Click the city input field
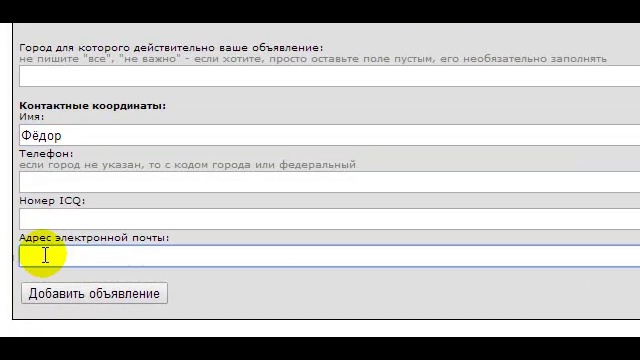Viewport: 640px width, 360px height. (329, 76)
